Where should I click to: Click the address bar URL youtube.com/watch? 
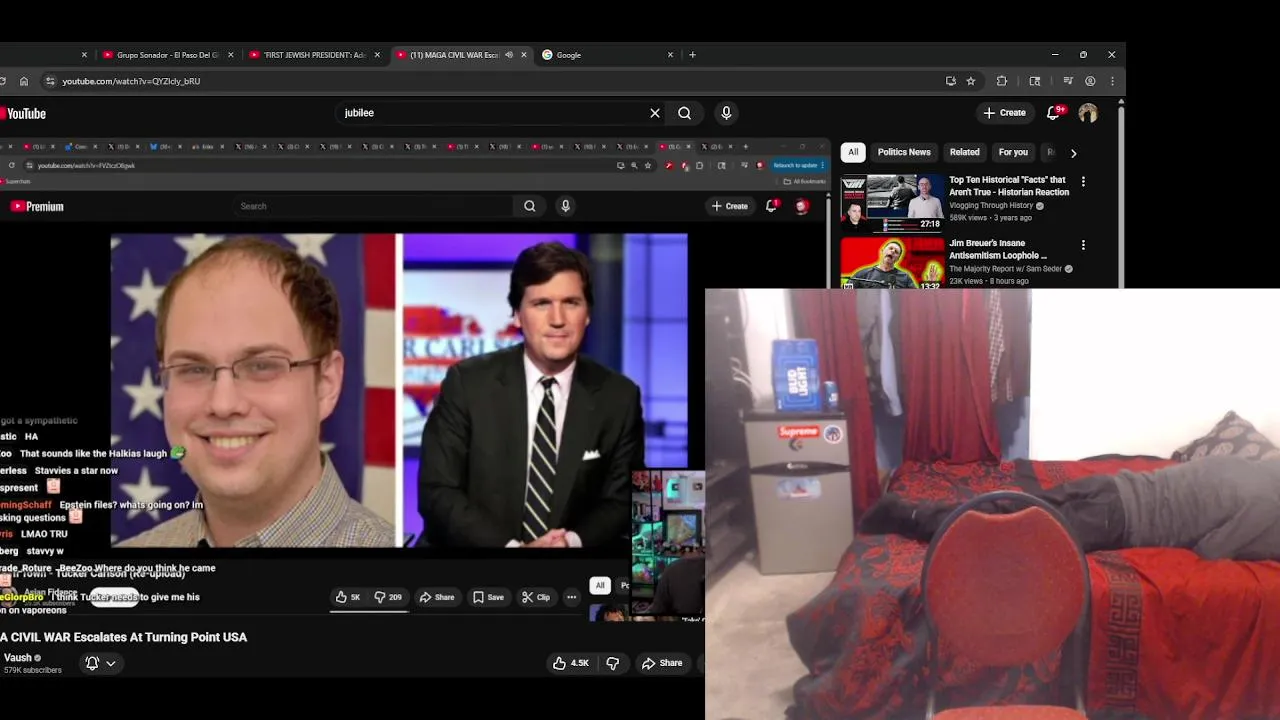(x=131, y=81)
